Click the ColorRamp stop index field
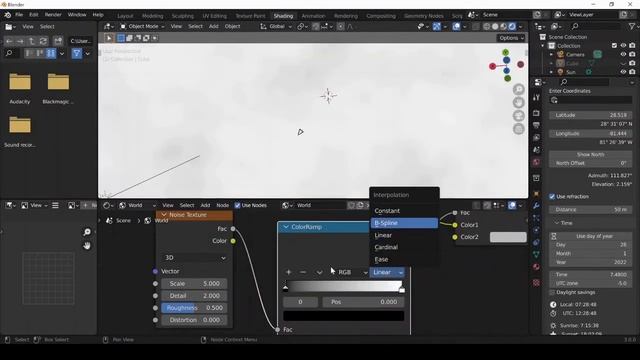 (300, 302)
